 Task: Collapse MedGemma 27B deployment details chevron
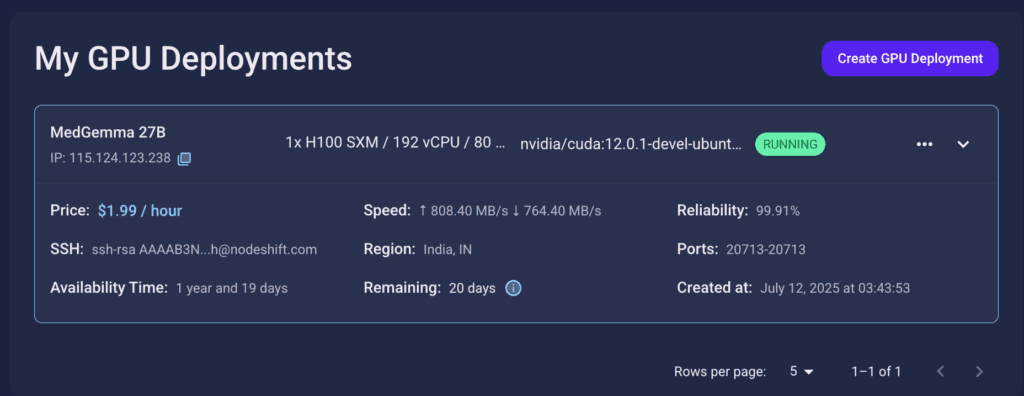963,144
